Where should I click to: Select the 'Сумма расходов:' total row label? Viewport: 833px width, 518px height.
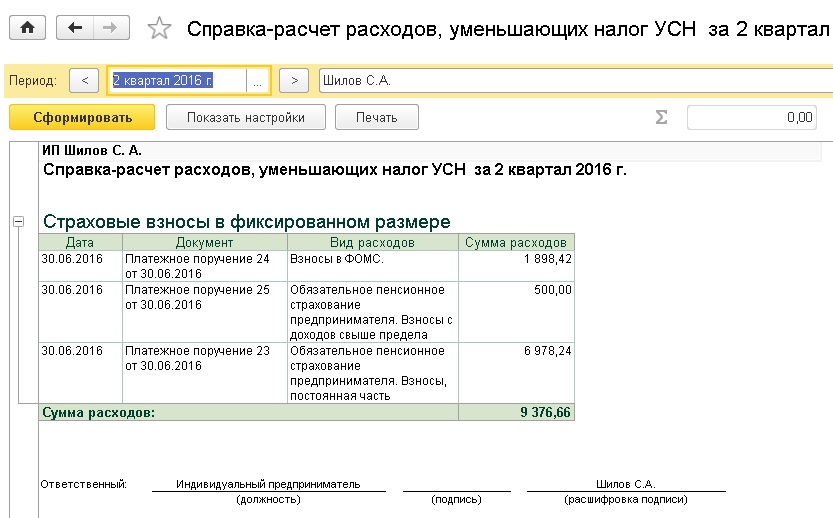pos(248,412)
